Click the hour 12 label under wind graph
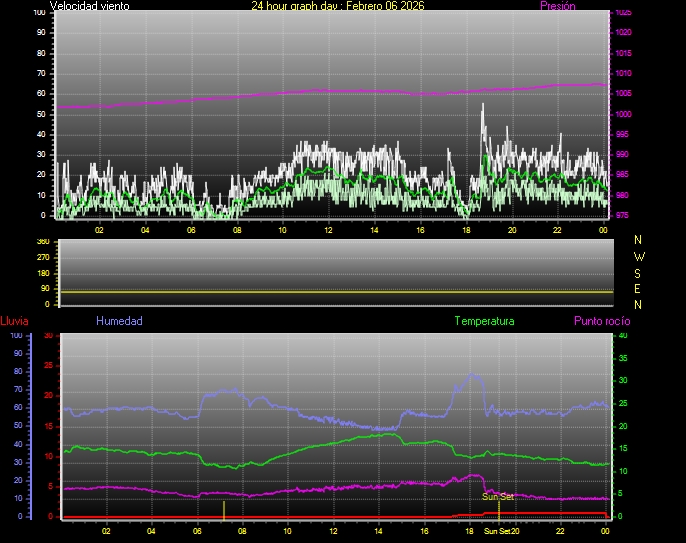686x543 pixels. [x=328, y=230]
